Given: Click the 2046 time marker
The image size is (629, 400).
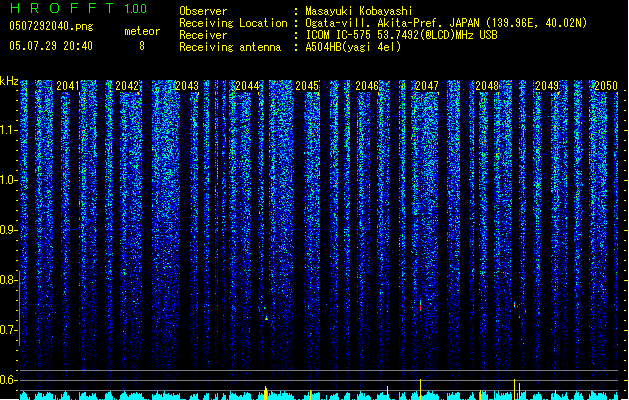Looking at the screenshot, I should (367, 86).
